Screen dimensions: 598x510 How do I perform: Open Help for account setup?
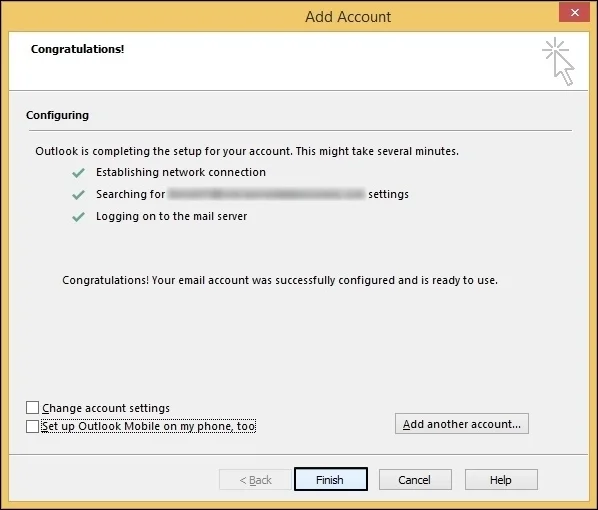501,479
